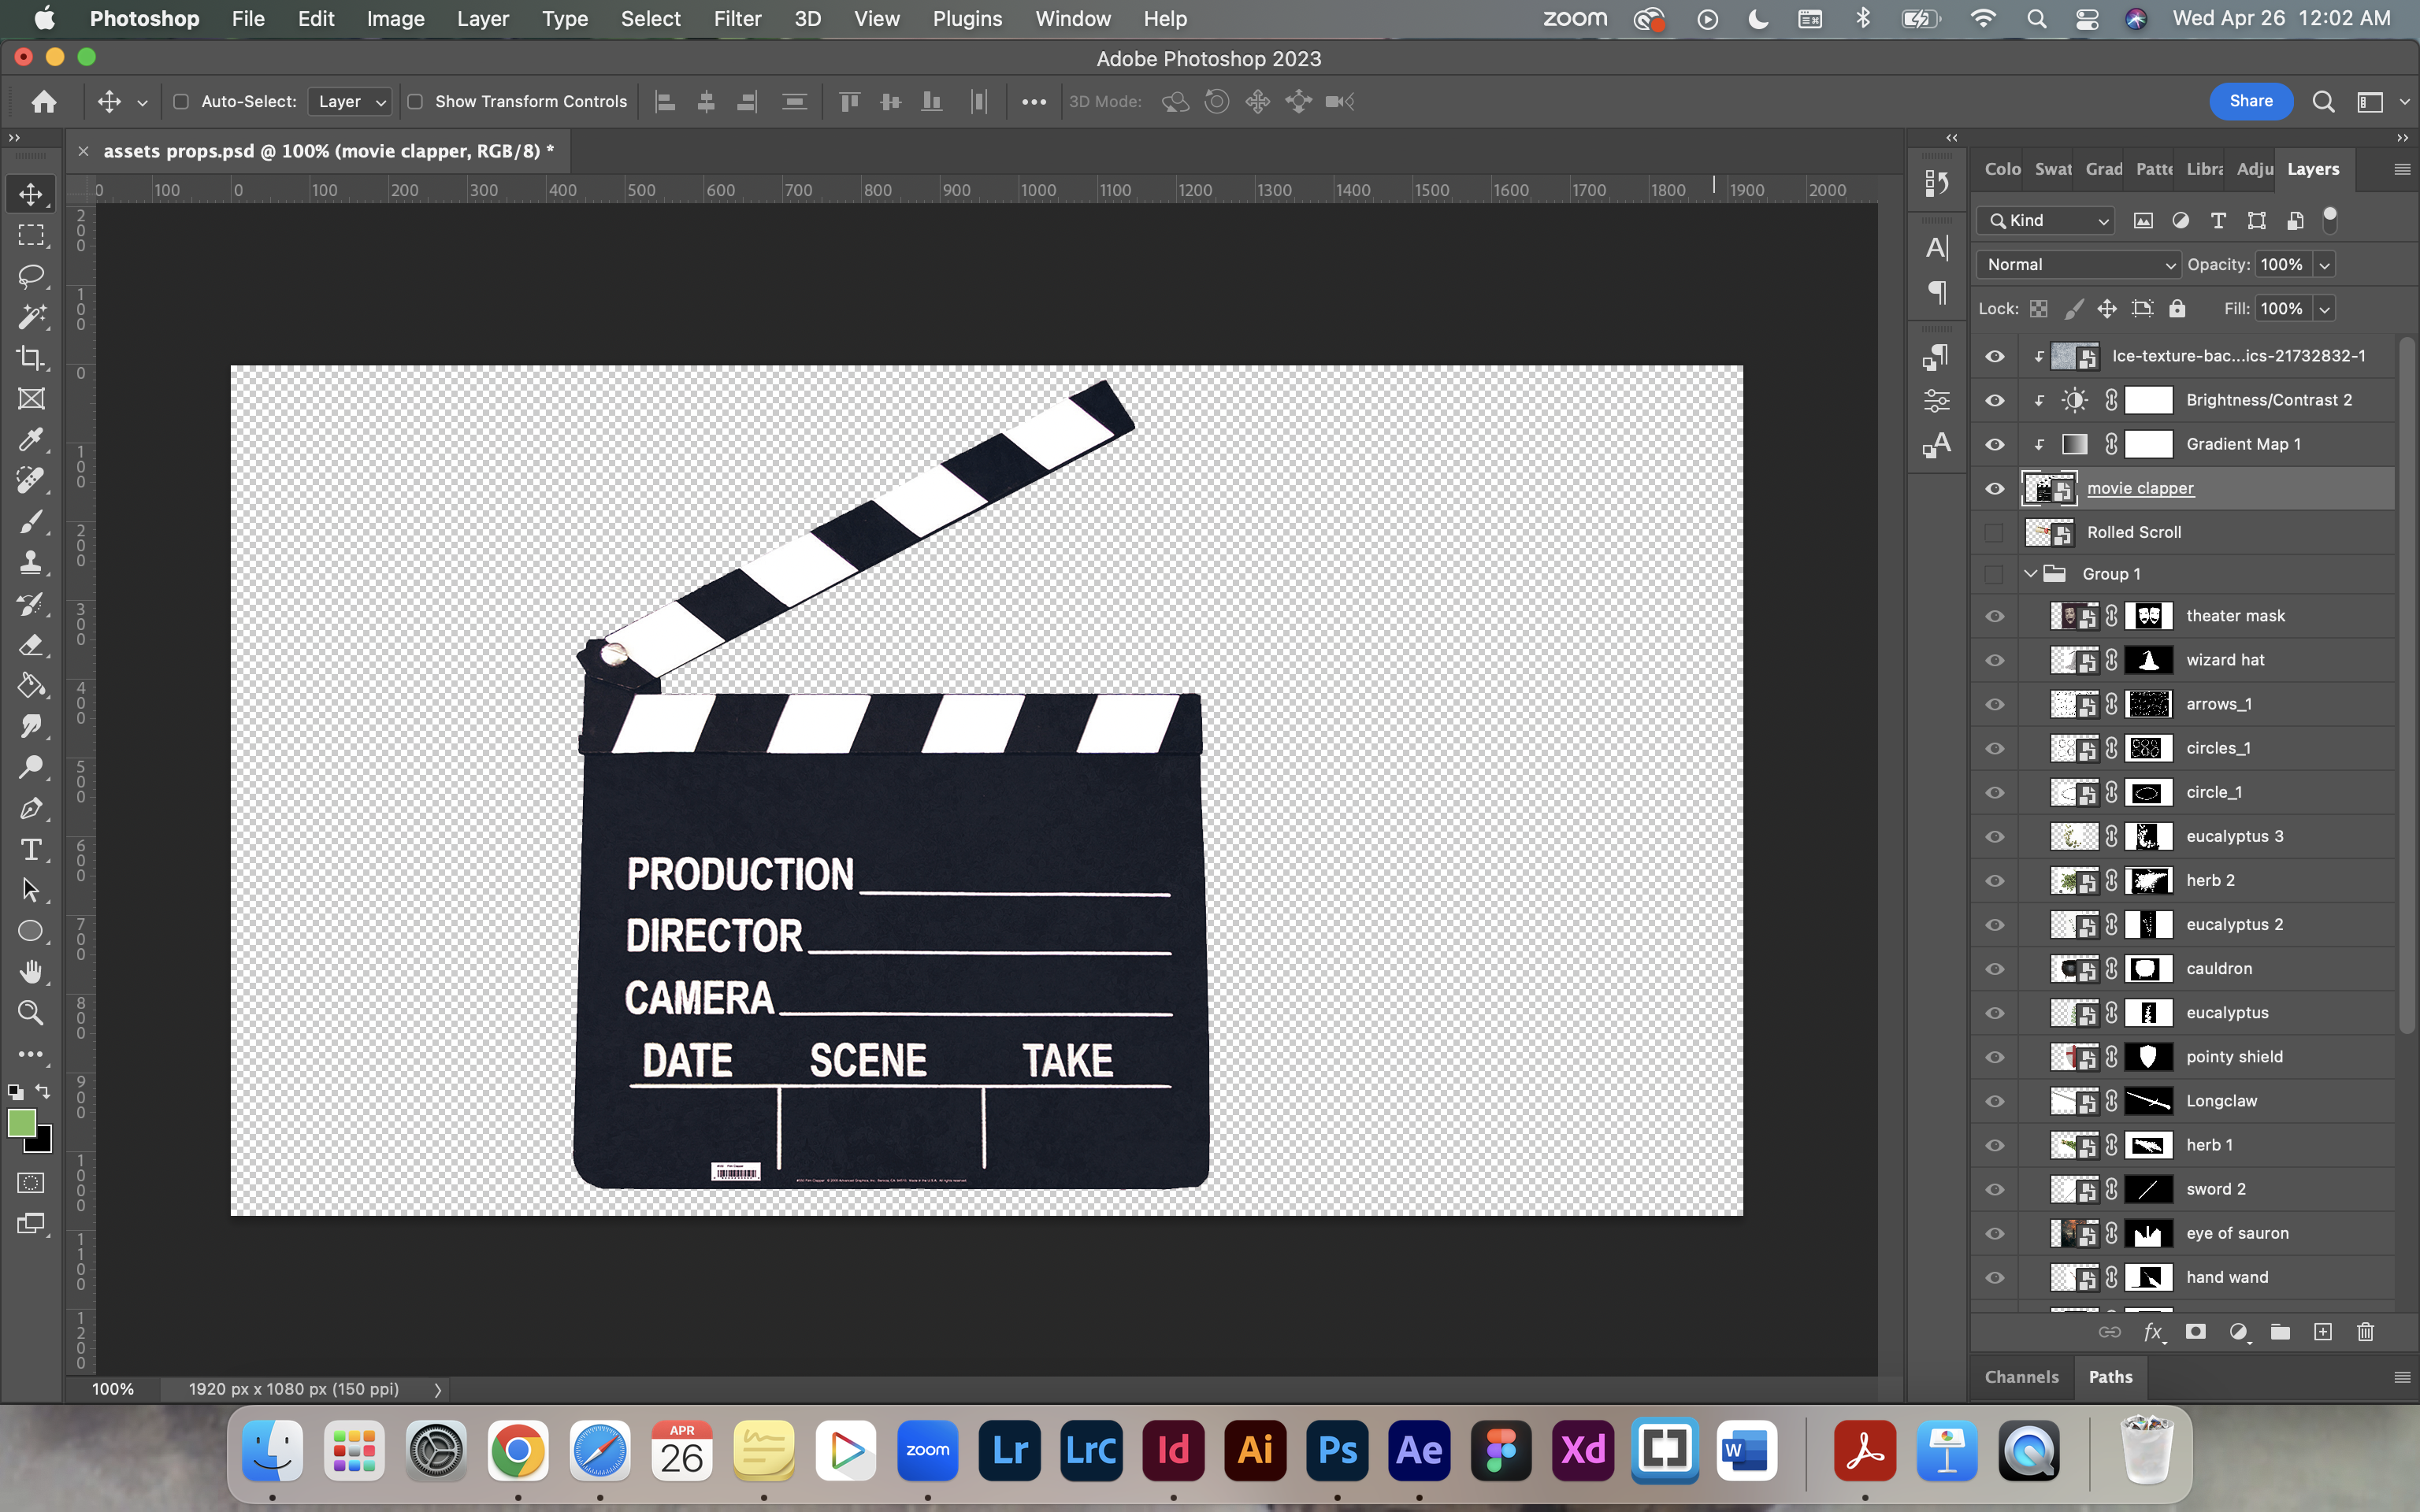Select the Lasso tool
The image size is (2420, 1512).
click(31, 276)
